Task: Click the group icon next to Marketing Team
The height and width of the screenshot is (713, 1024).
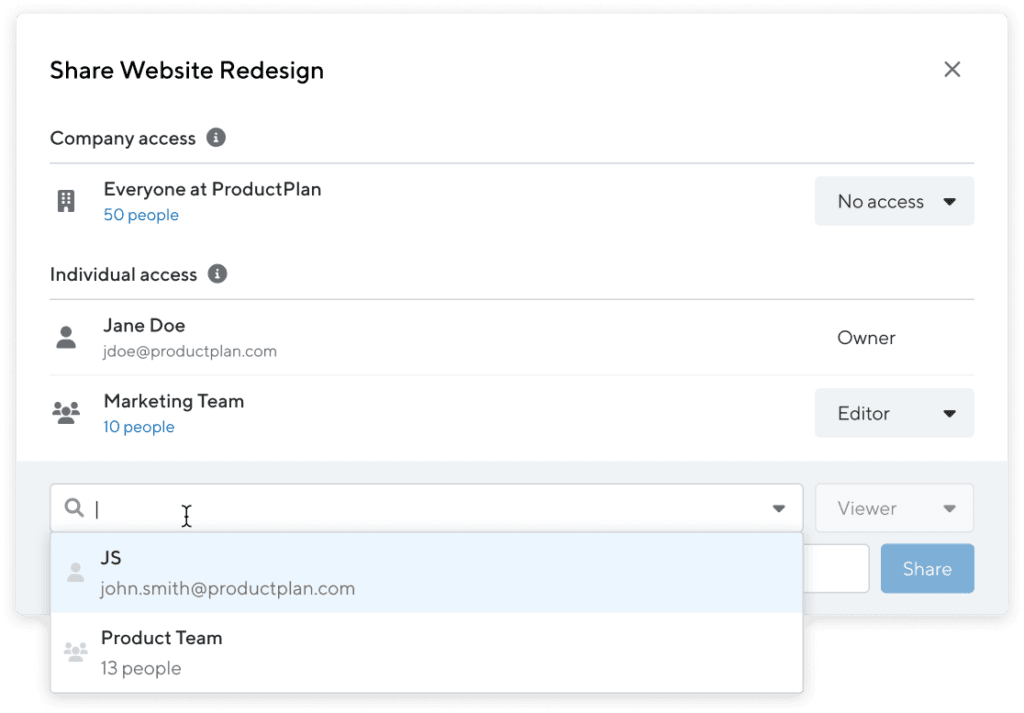Action: pyautogui.click(x=66, y=413)
